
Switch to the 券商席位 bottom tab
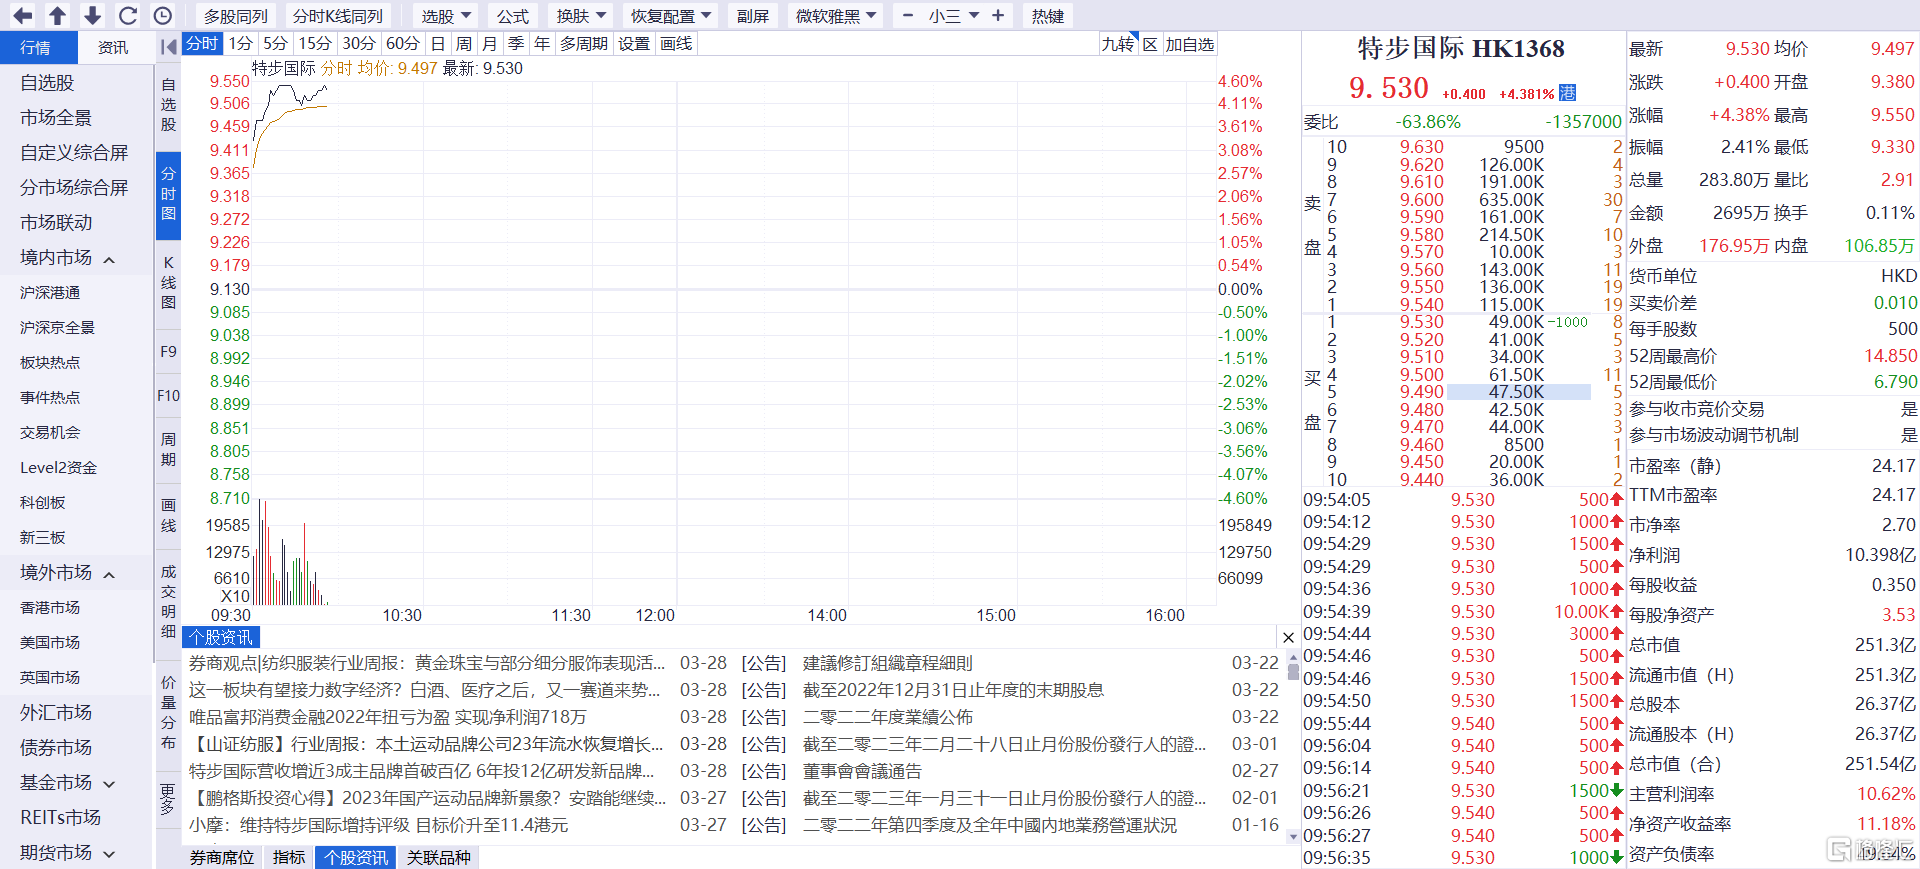coord(221,857)
